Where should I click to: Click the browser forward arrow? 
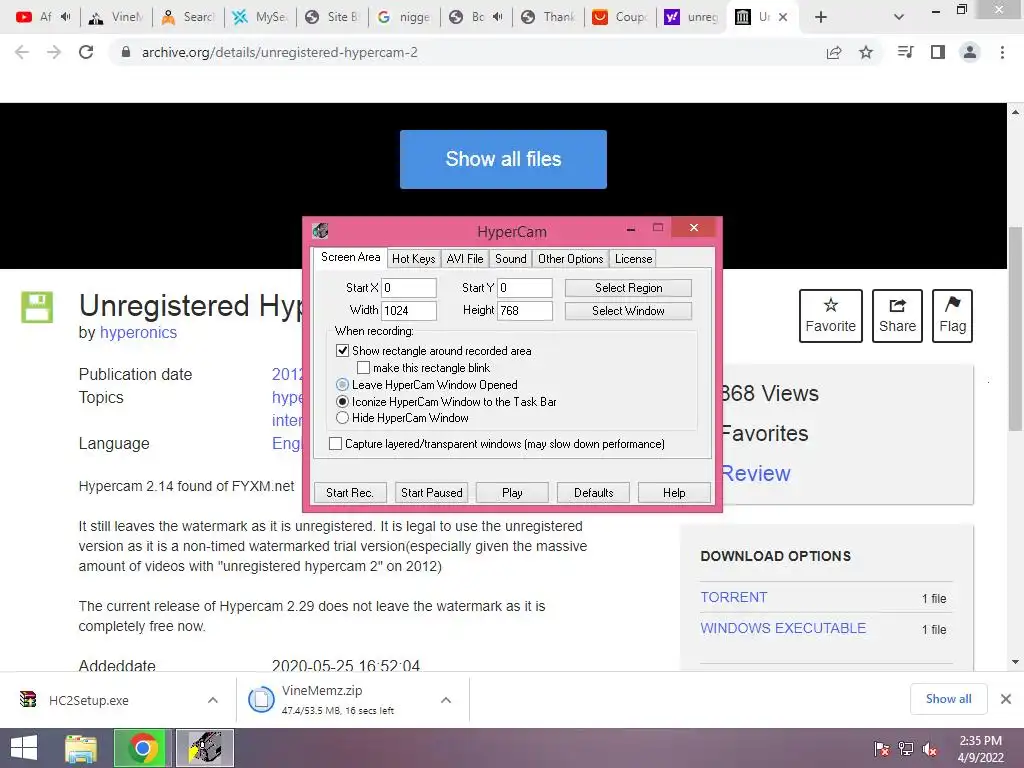(x=54, y=52)
